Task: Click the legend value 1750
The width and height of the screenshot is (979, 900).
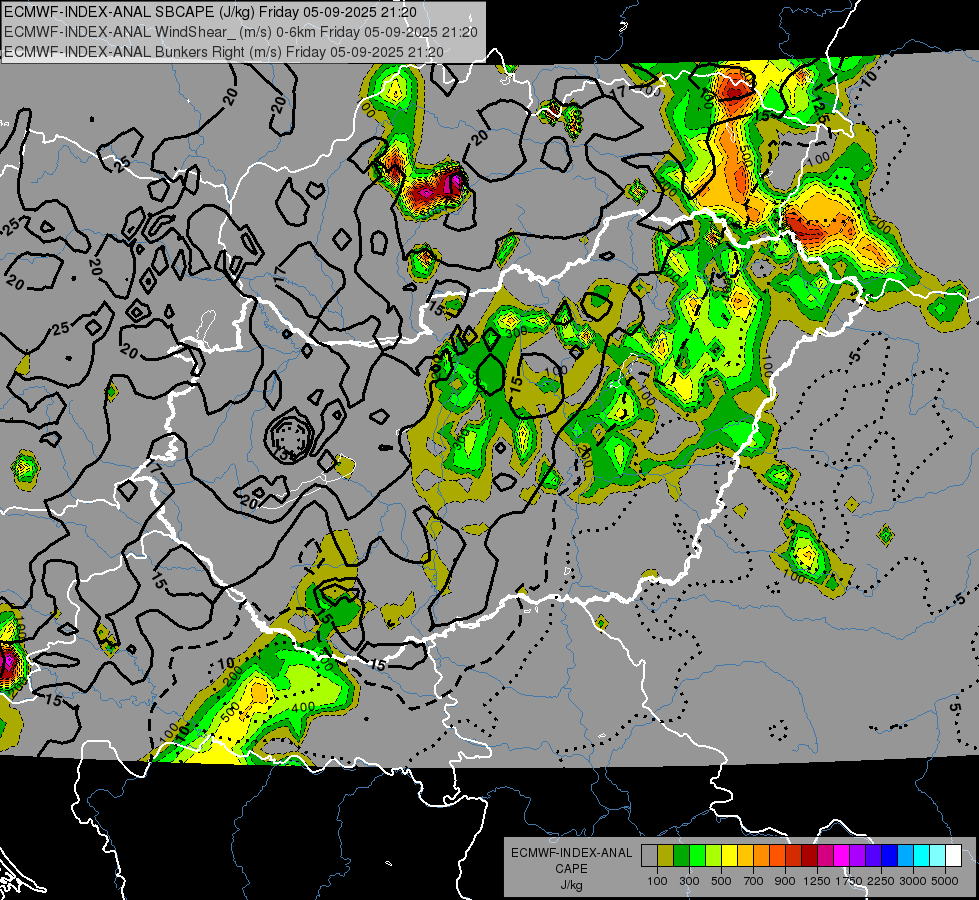Action: click(849, 881)
